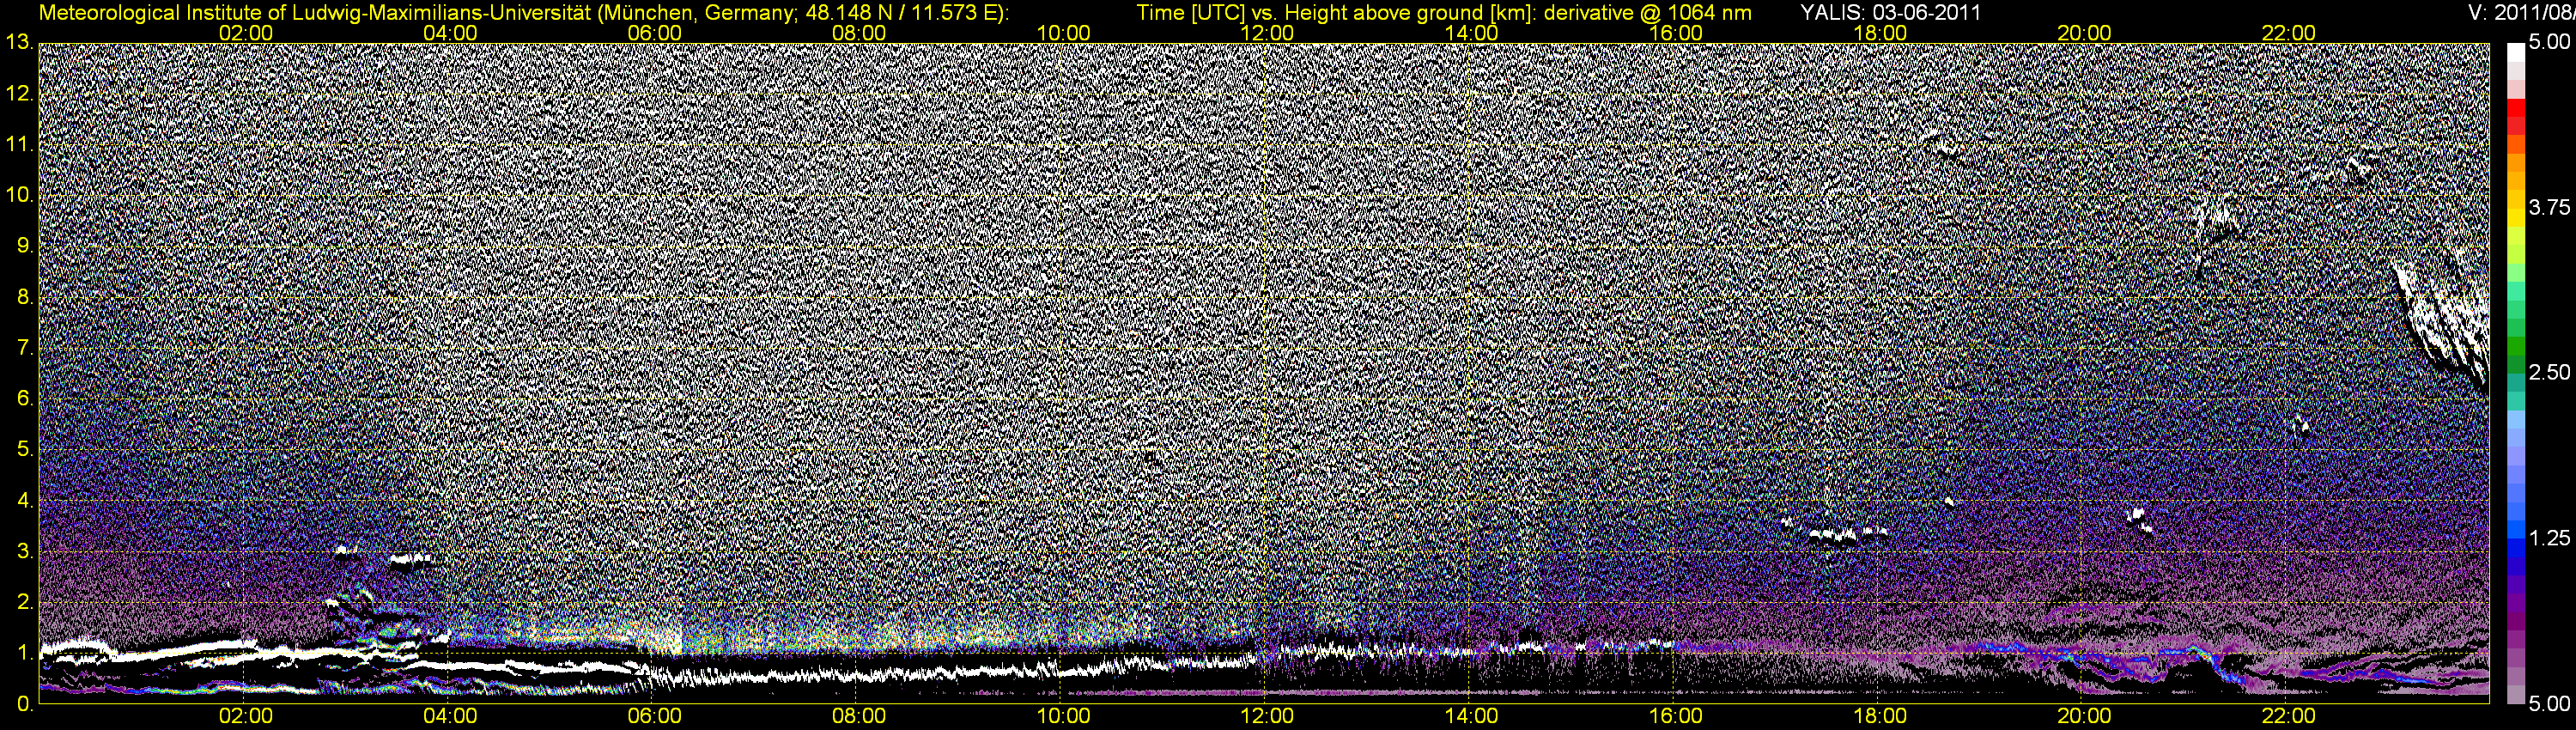
Task: Click the 3.75 value on the color scale
Action: (2548, 208)
